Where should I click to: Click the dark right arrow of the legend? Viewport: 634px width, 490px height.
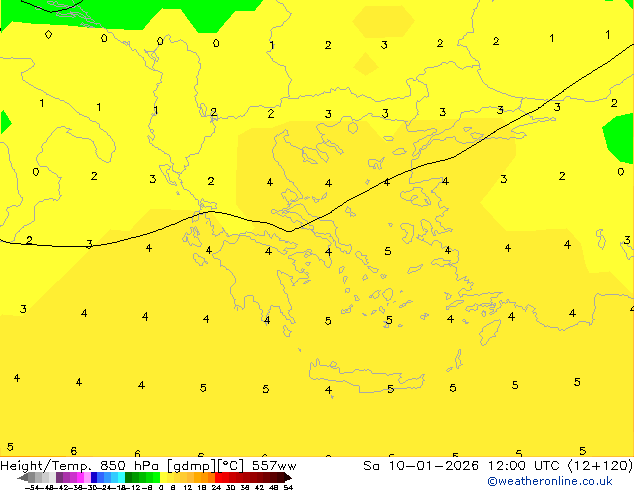pos(288,477)
